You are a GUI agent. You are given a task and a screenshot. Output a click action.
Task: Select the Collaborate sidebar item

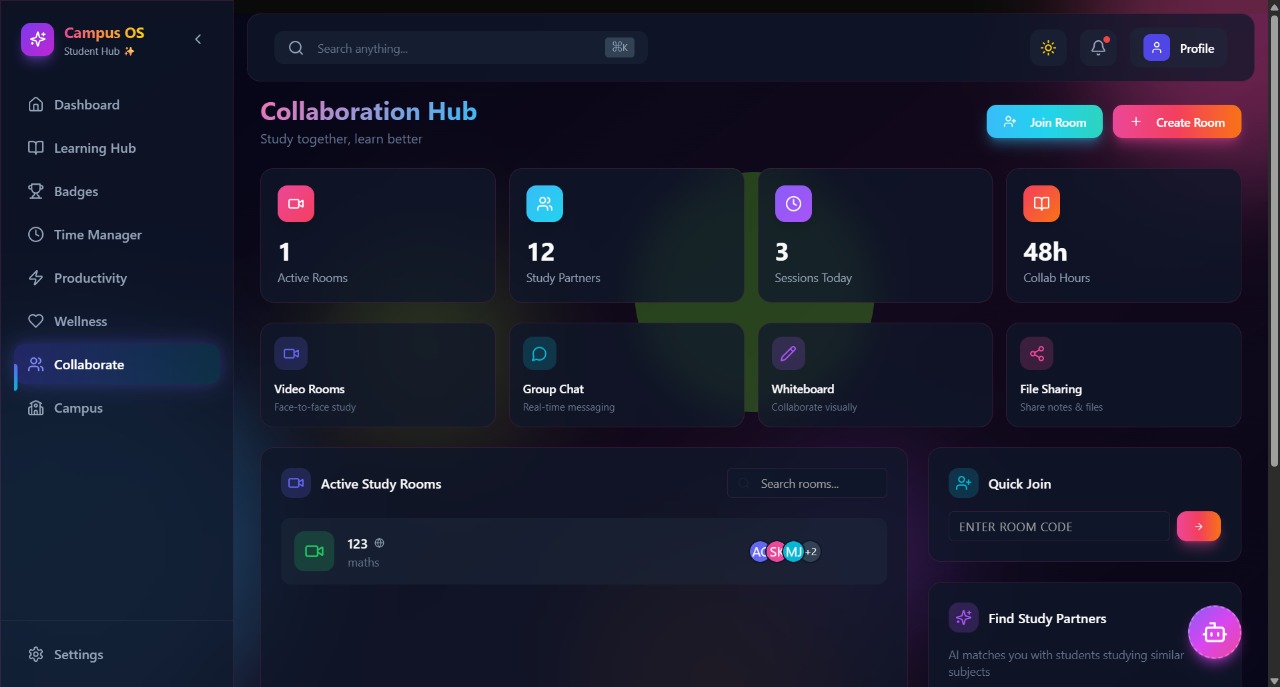point(116,365)
